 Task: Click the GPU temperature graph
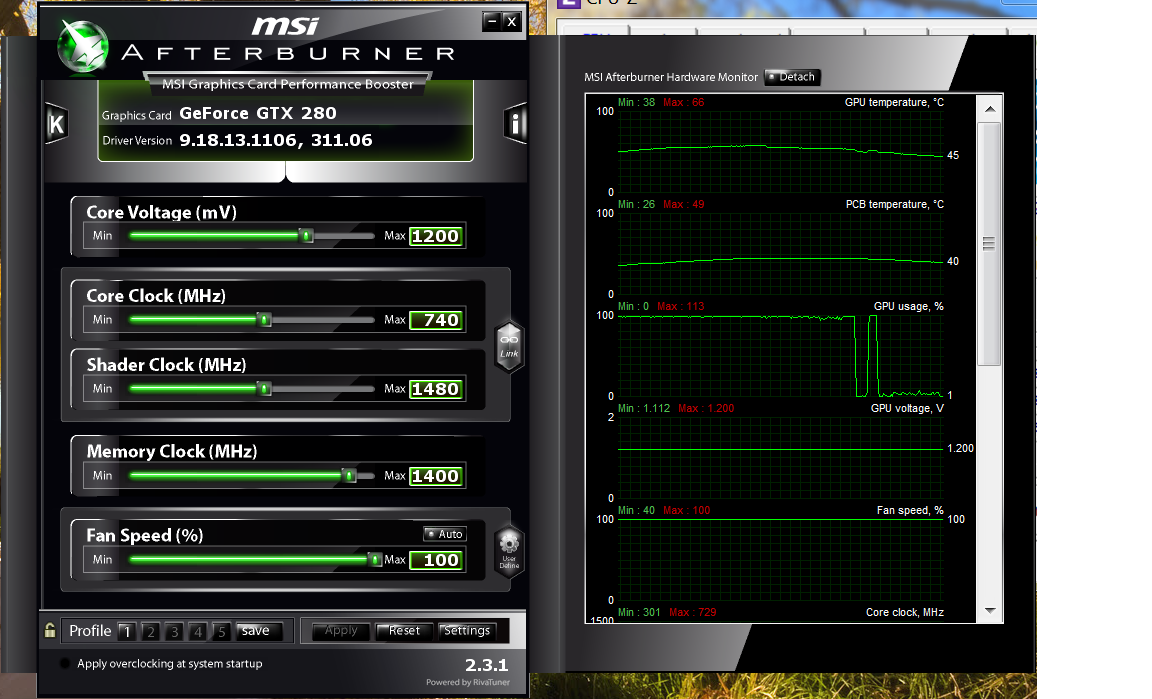pyautogui.click(x=780, y=151)
